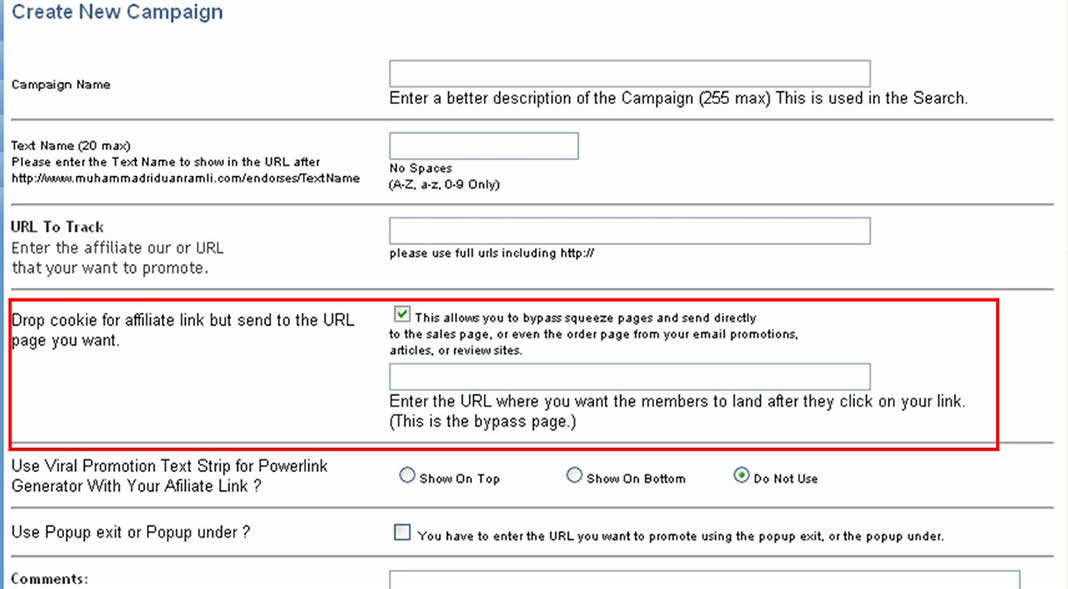Screen dimensions: 1068x589
Task: Click the Comments text area
Action: tap(704, 580)
